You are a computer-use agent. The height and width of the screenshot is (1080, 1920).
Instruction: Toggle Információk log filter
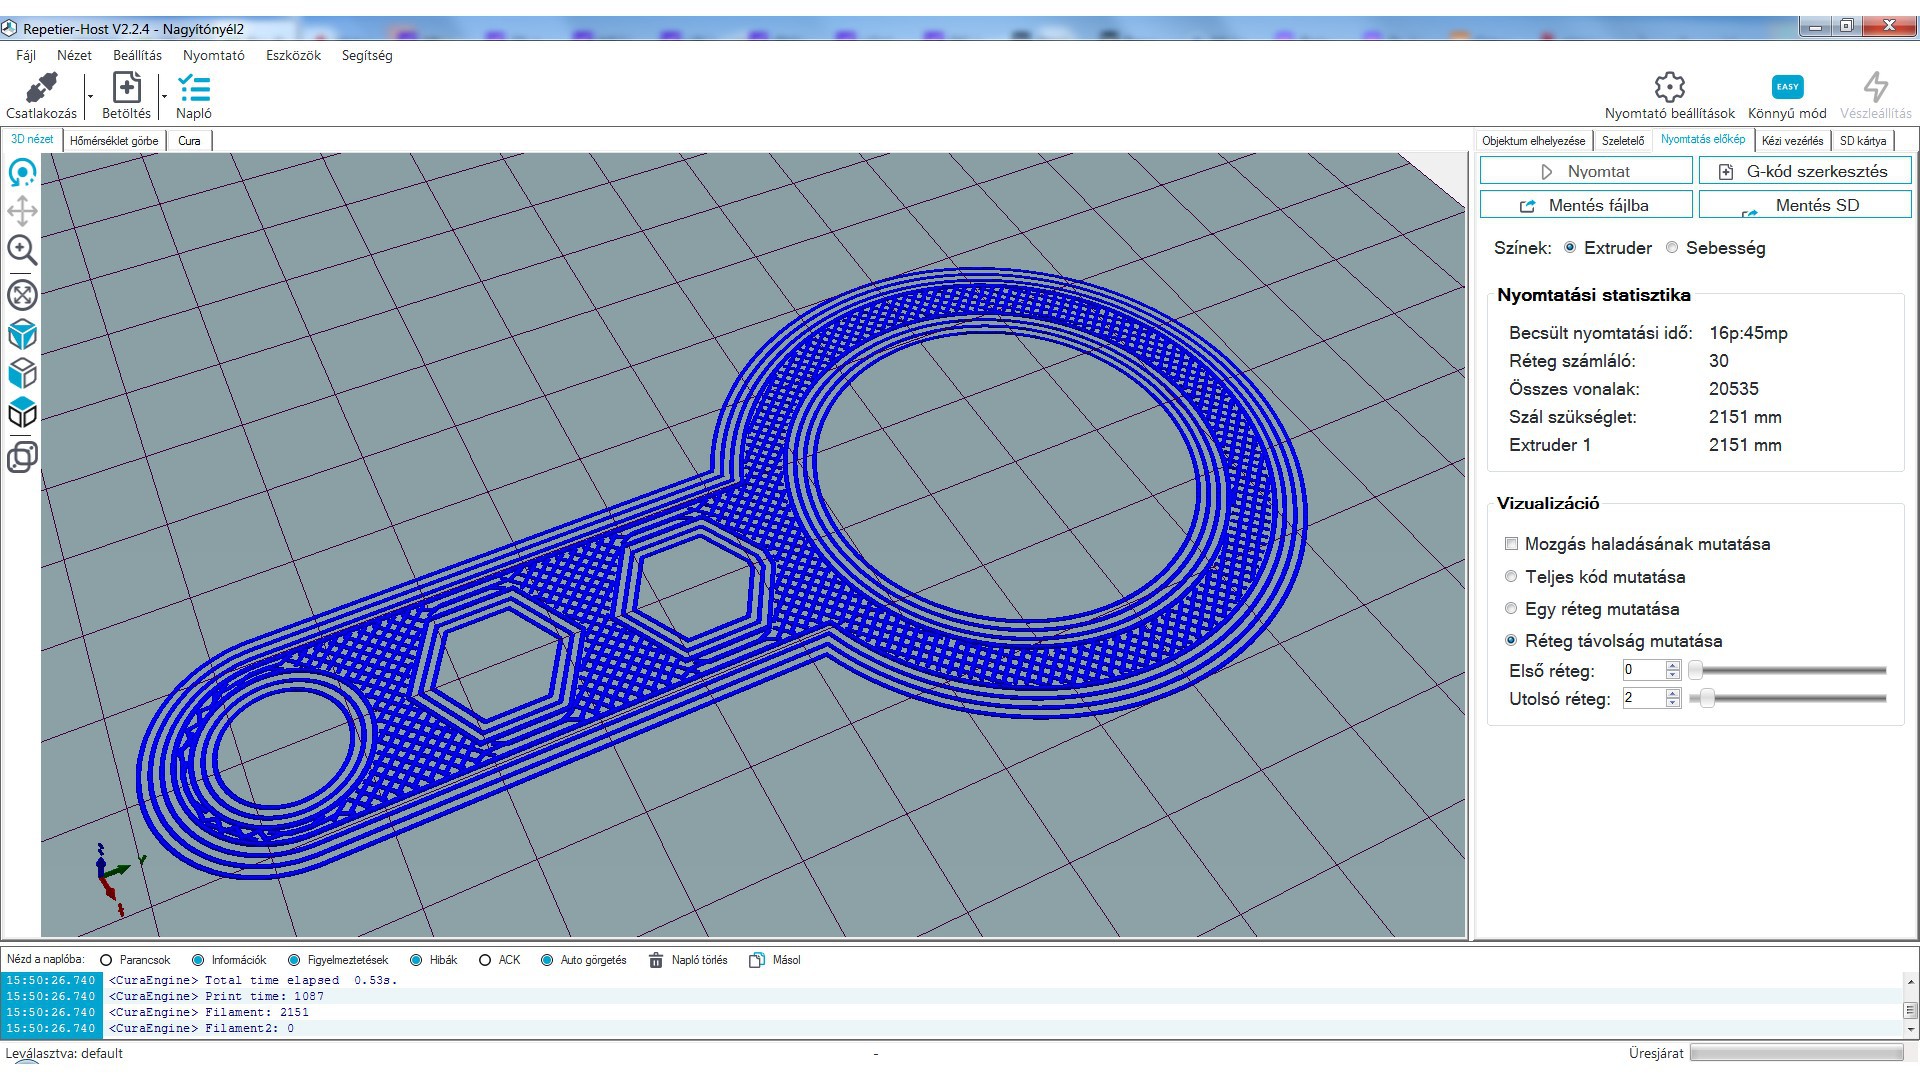click(x=198, y=960)
